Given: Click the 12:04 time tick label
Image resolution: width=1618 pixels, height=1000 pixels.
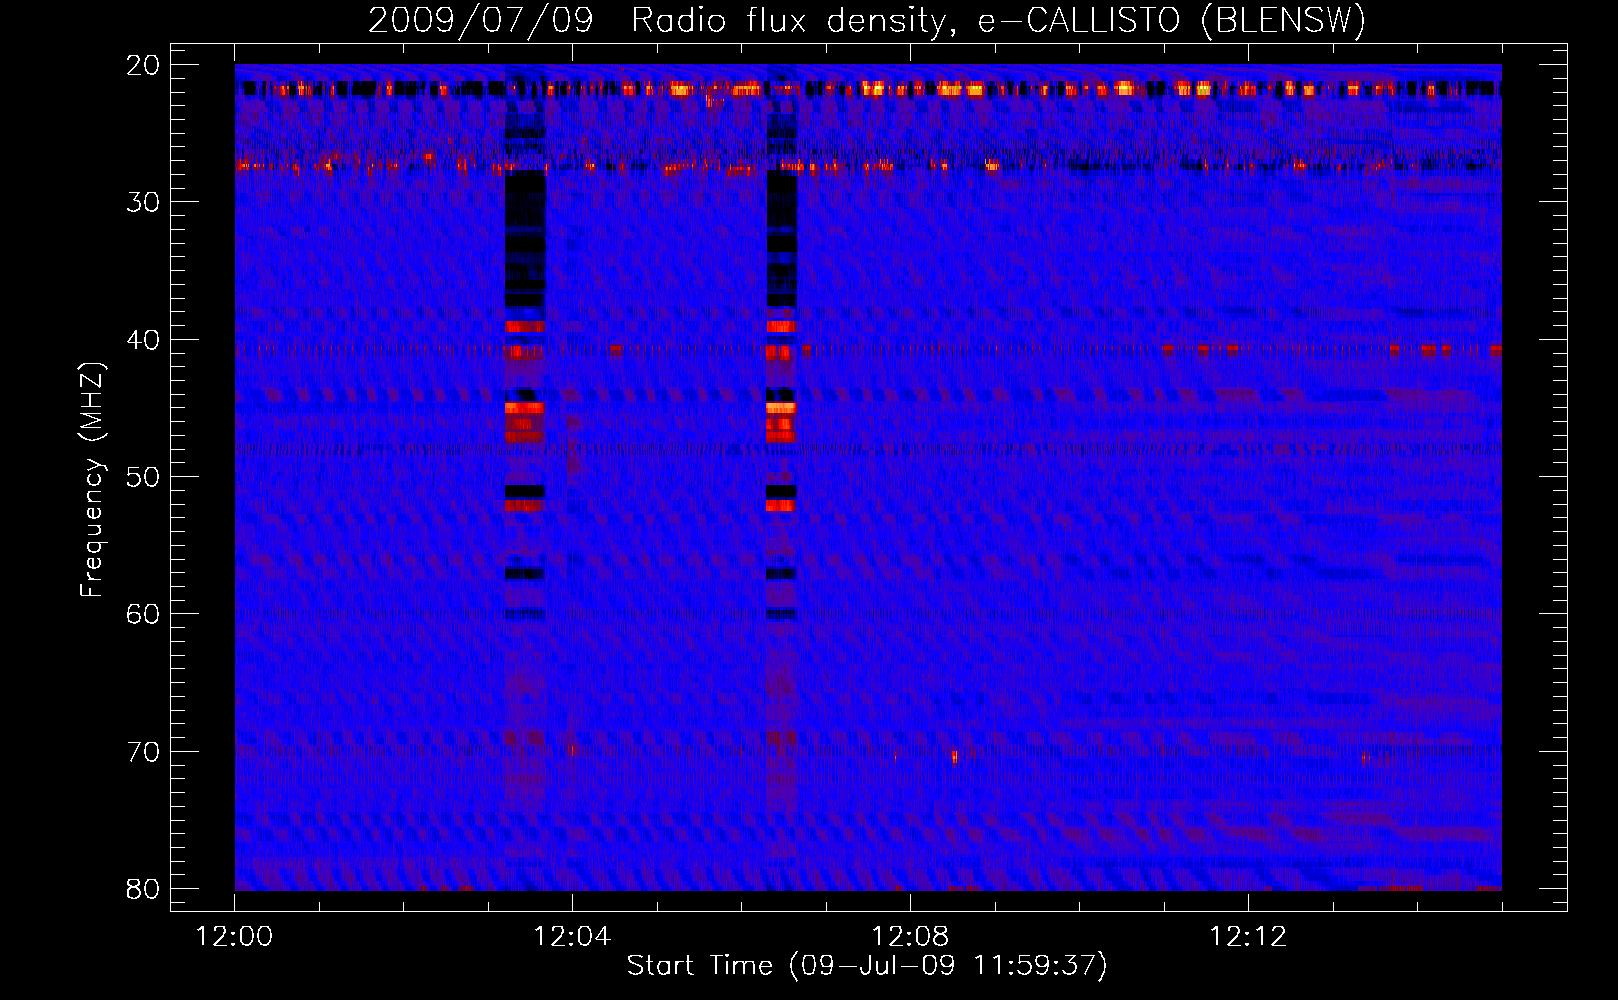Looking at the screenshot, I should pos(572,937).
